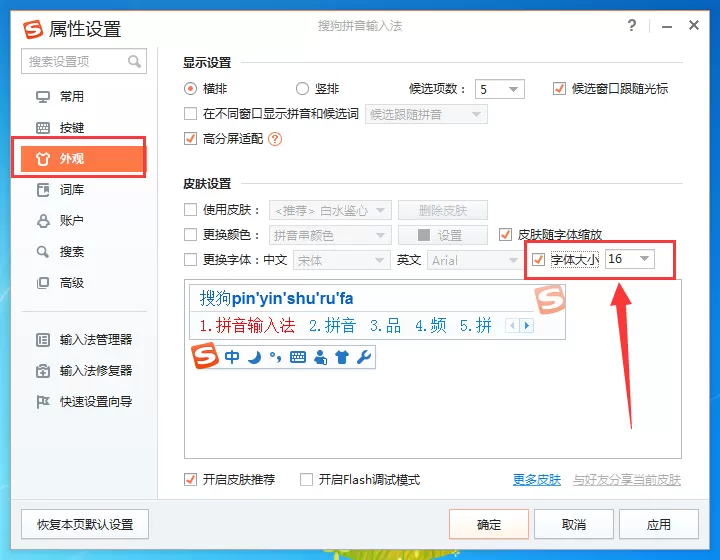
Task: Go to the 常用 settings section
Action: [x=84, y=97]
